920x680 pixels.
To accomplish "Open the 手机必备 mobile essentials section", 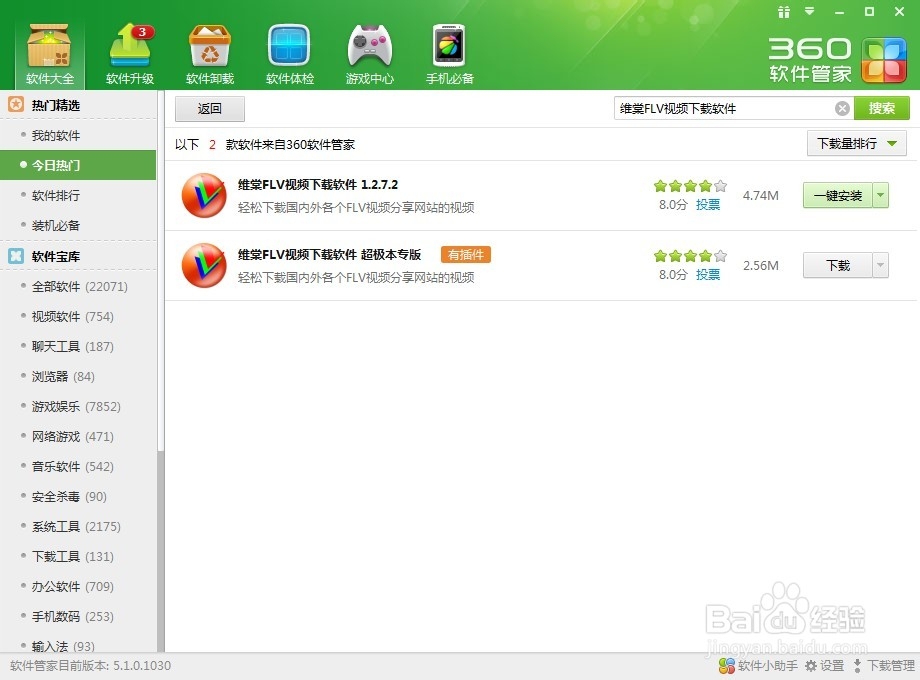I will coord(449,54).
